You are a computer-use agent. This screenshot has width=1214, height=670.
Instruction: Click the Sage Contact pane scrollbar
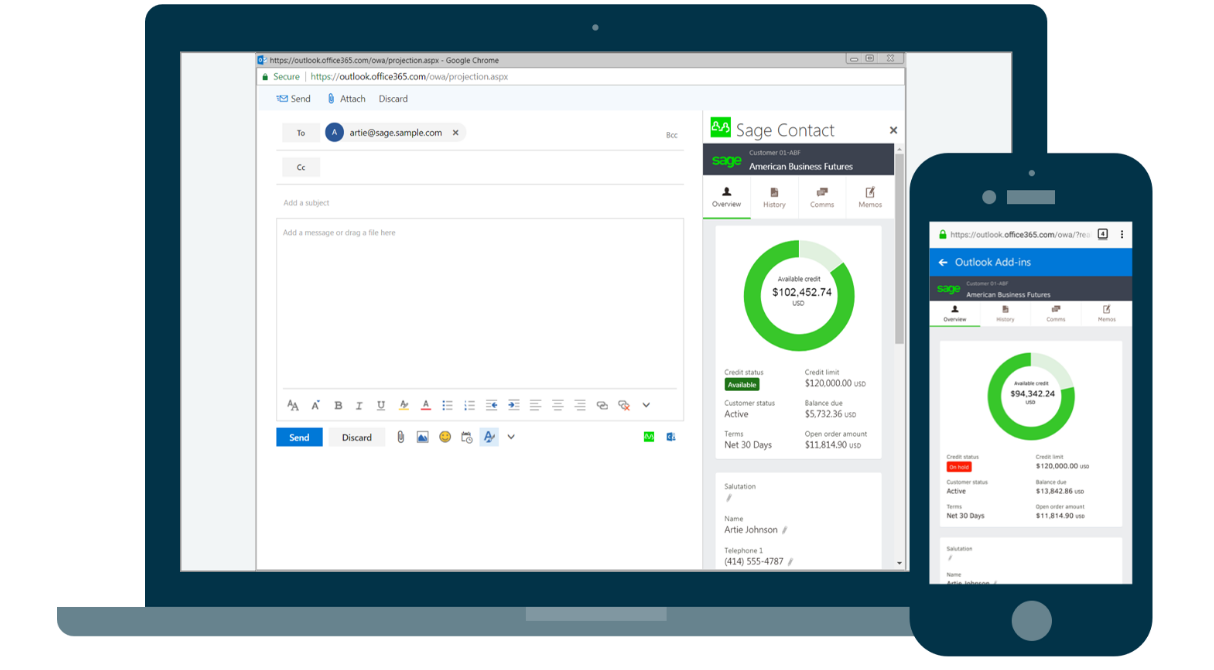click(x=900, y=250)
